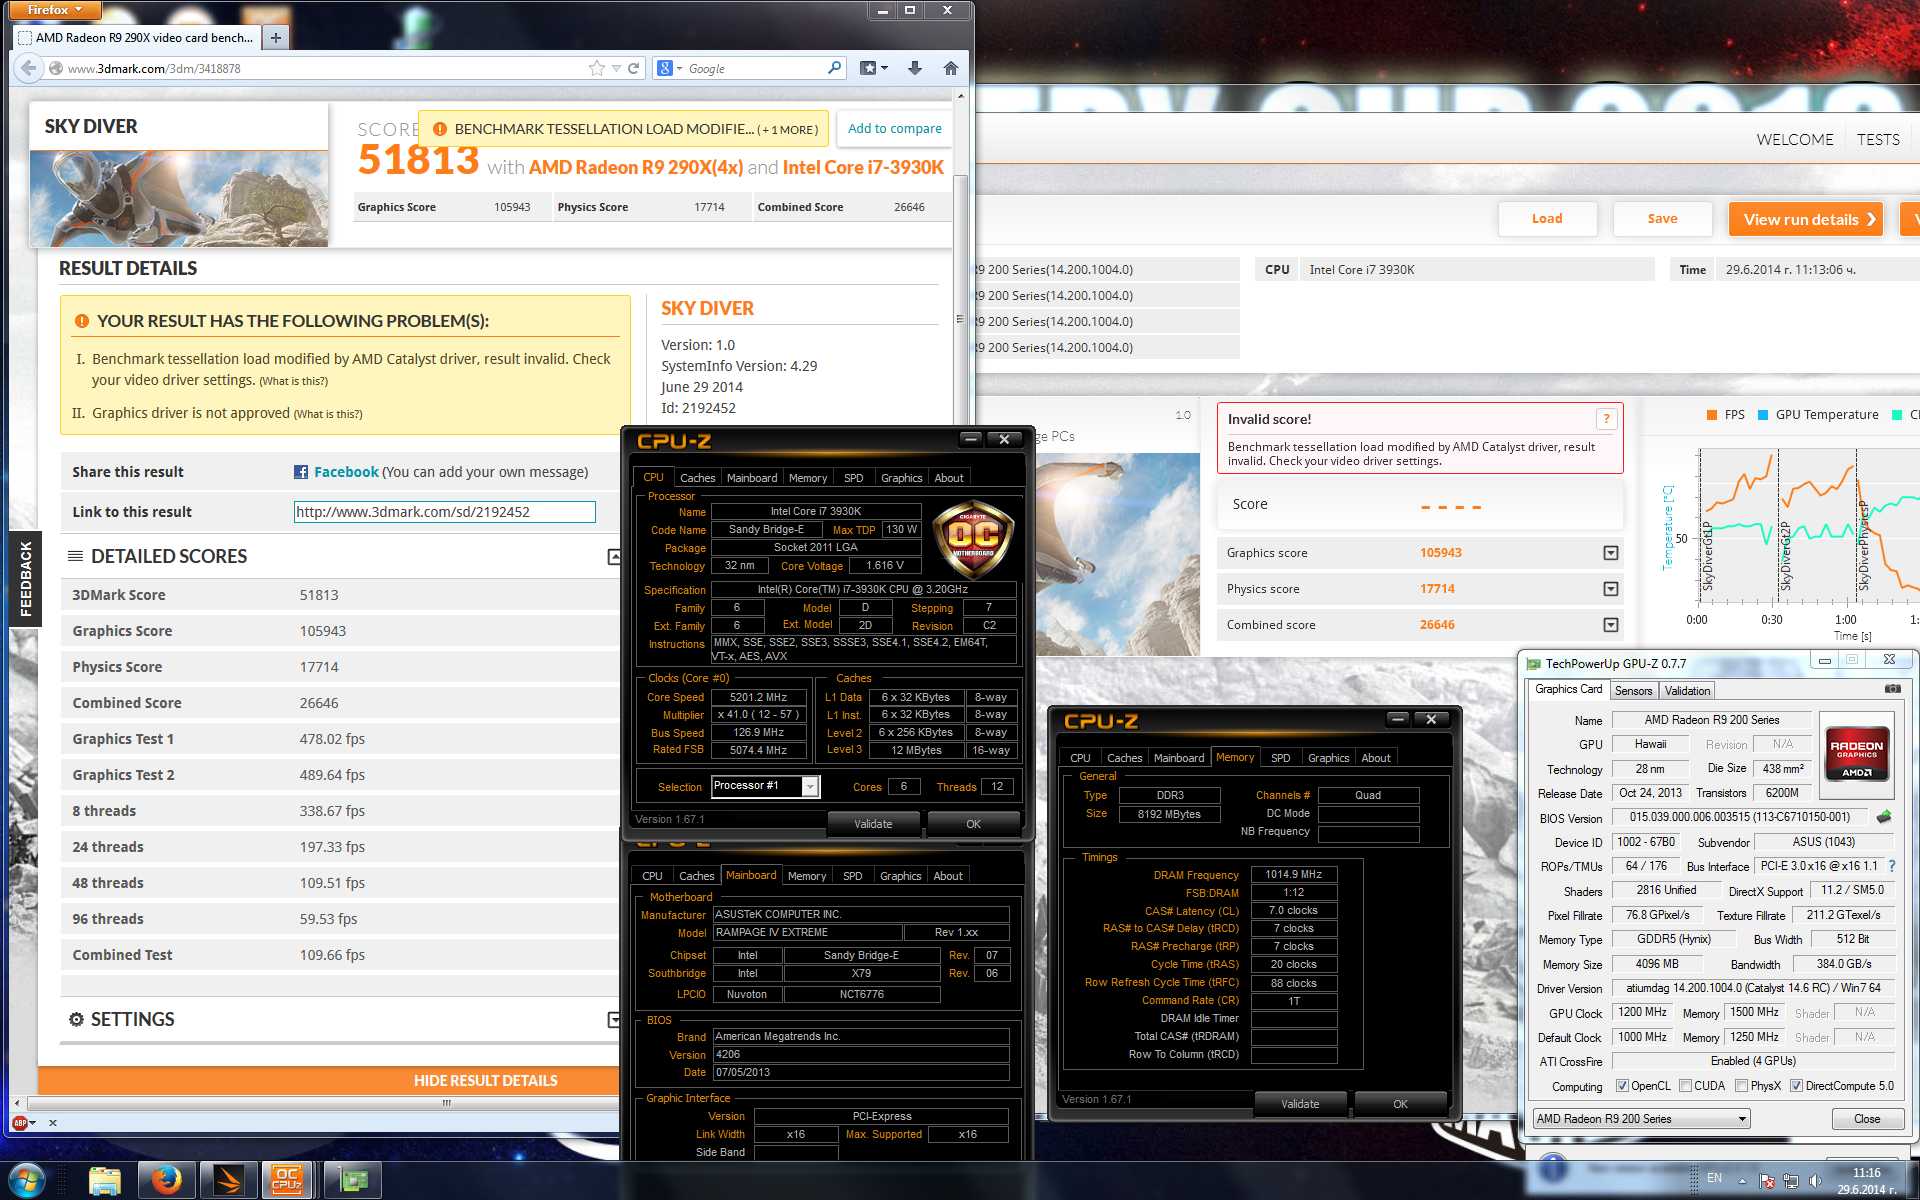Open Firefox downloads arrow icon
Screen dimensions: 1920x1200
click(x=914, y=68)
